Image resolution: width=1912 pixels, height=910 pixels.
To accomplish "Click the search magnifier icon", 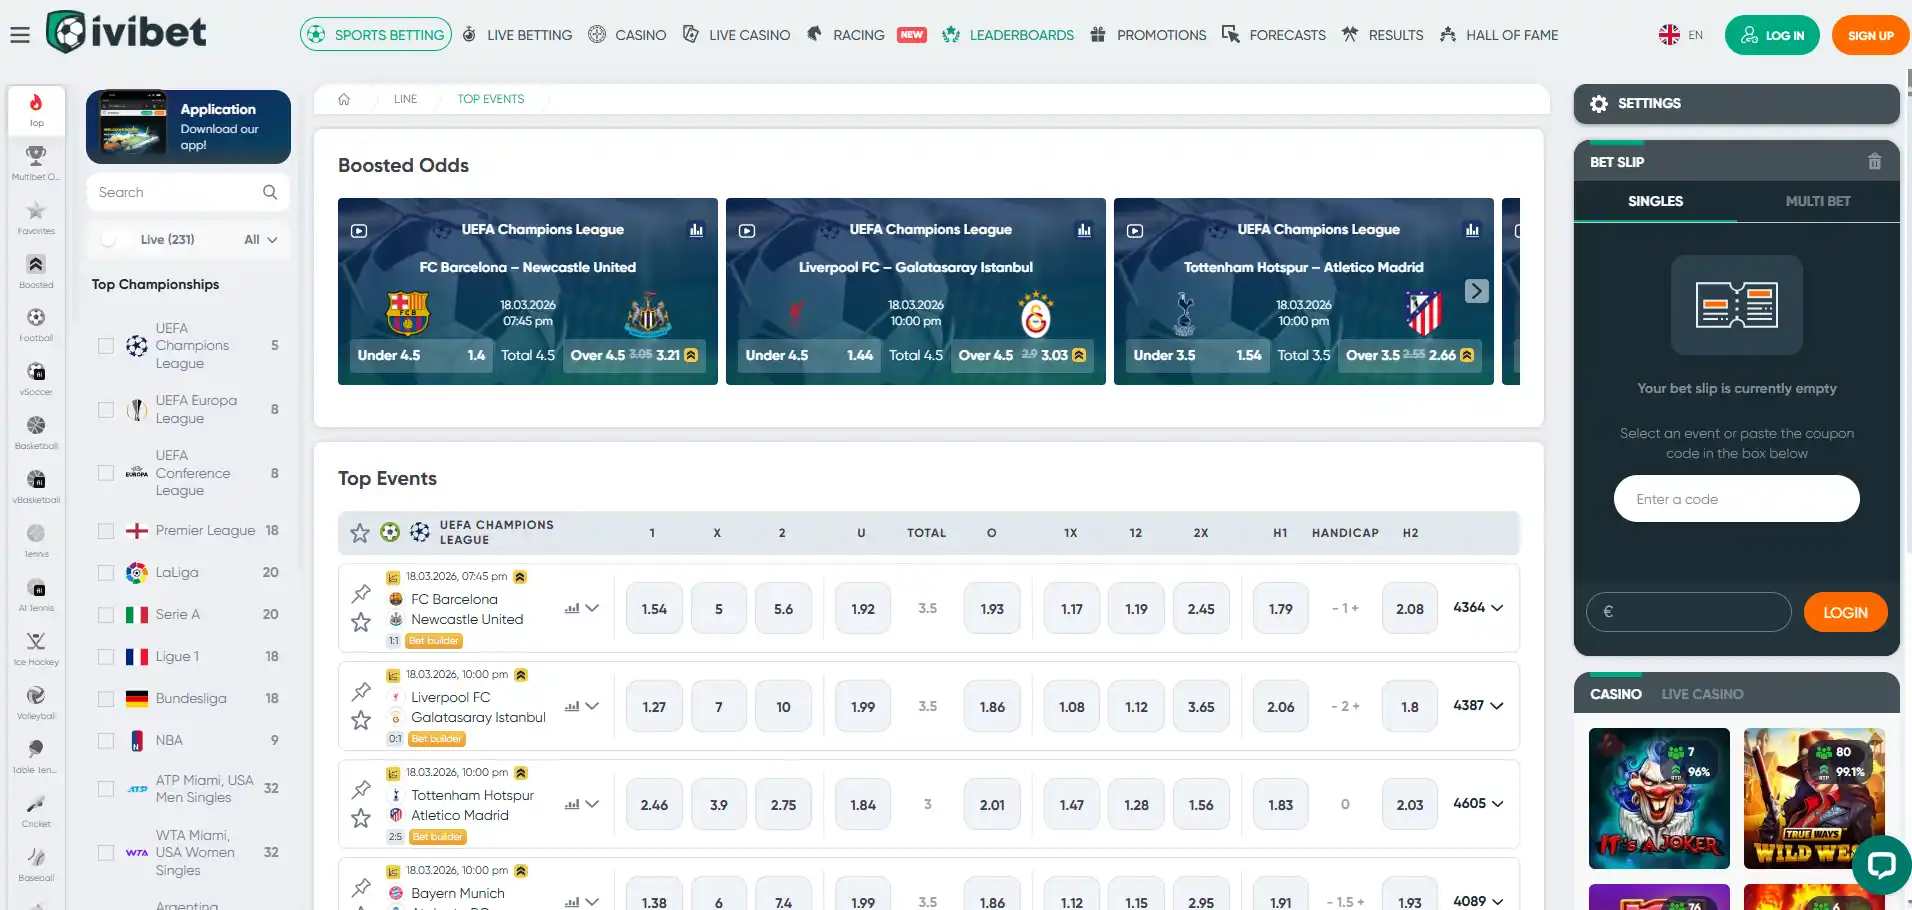I will [x=270, y=192].
